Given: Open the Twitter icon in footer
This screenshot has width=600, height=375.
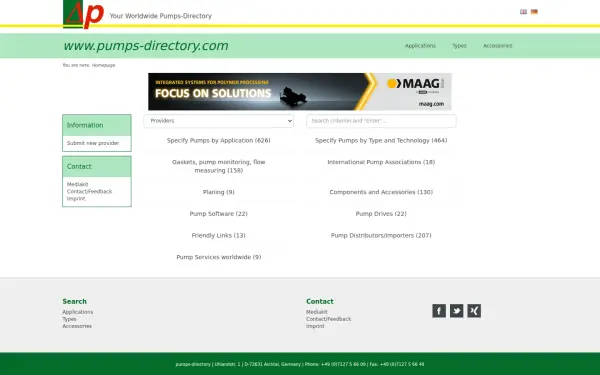Looking at the screenshot, I should [457, 311].
